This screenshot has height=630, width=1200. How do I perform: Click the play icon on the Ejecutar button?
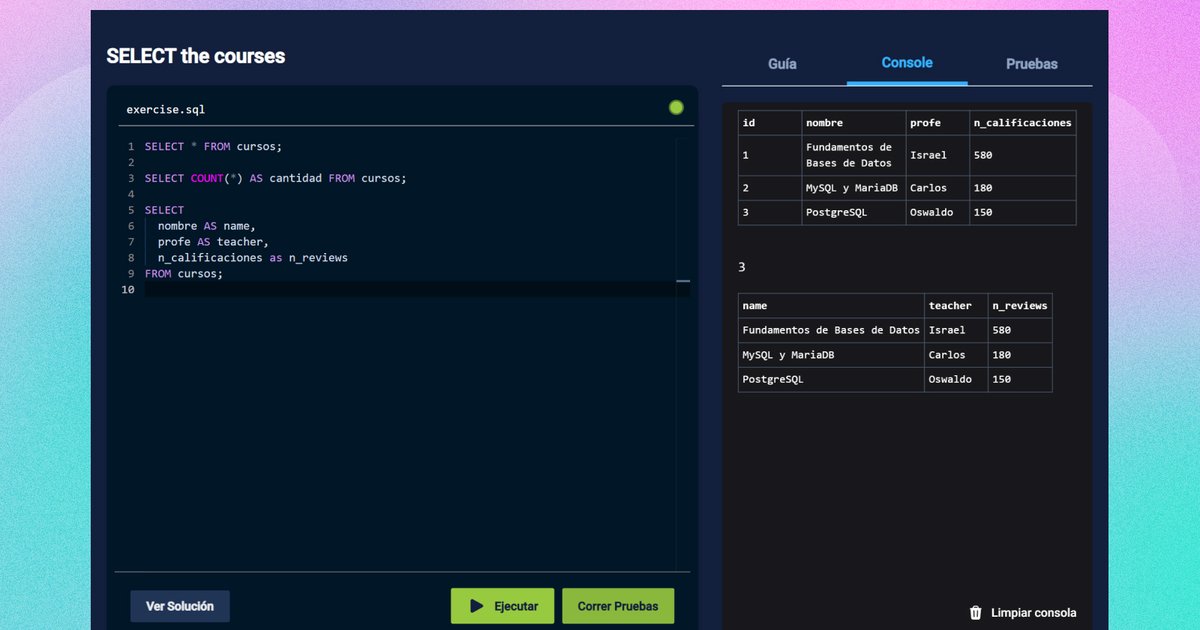click(x=477, y=606)
